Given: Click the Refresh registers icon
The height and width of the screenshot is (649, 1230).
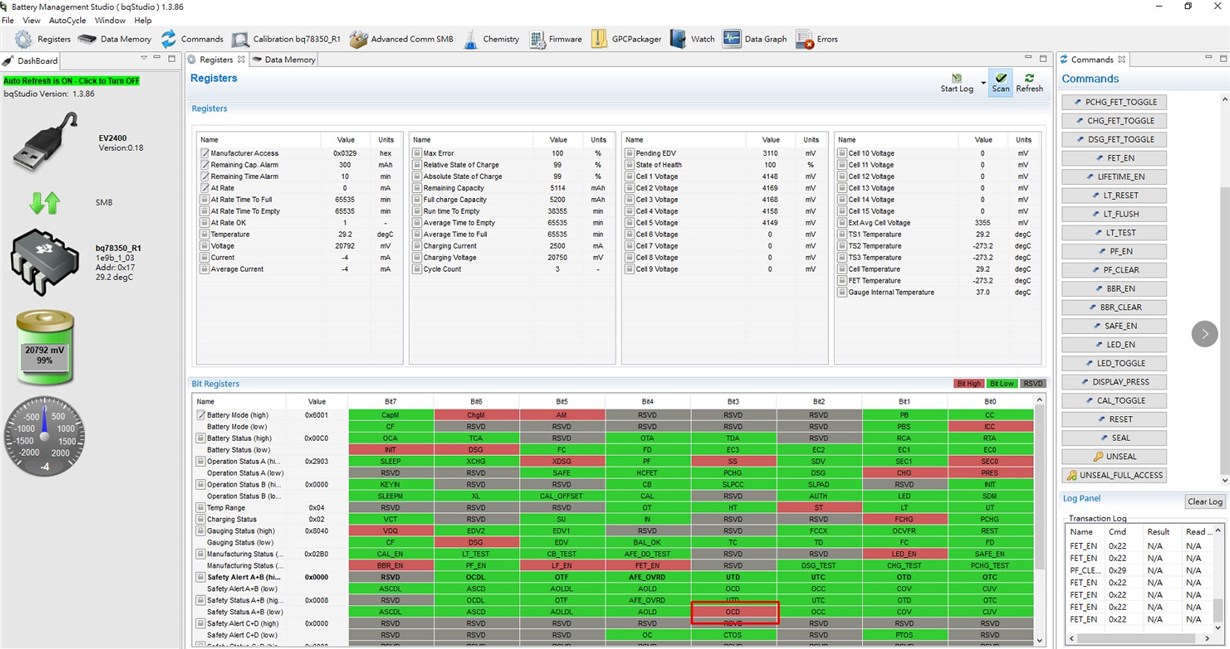Looking at the screenshot, I should coord(1029,83).
